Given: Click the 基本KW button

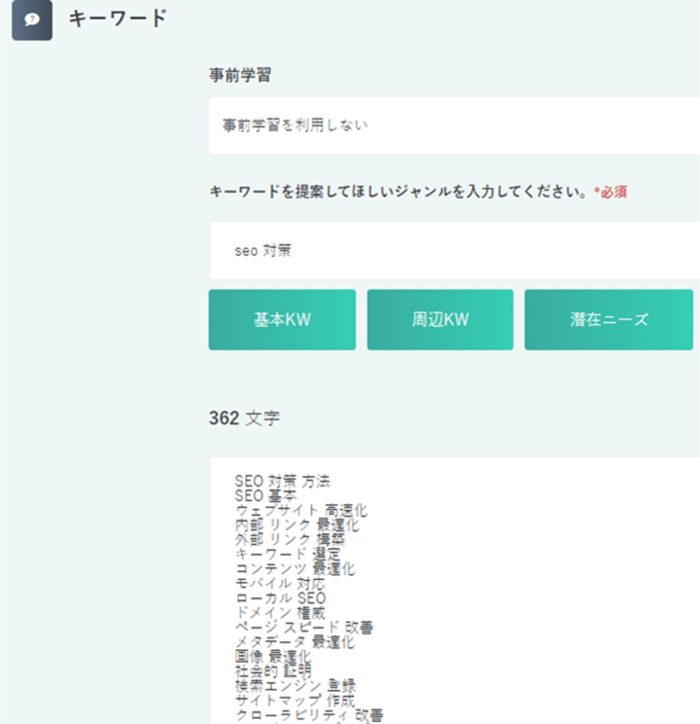Looking at the screenshot, I should (282, 320).
